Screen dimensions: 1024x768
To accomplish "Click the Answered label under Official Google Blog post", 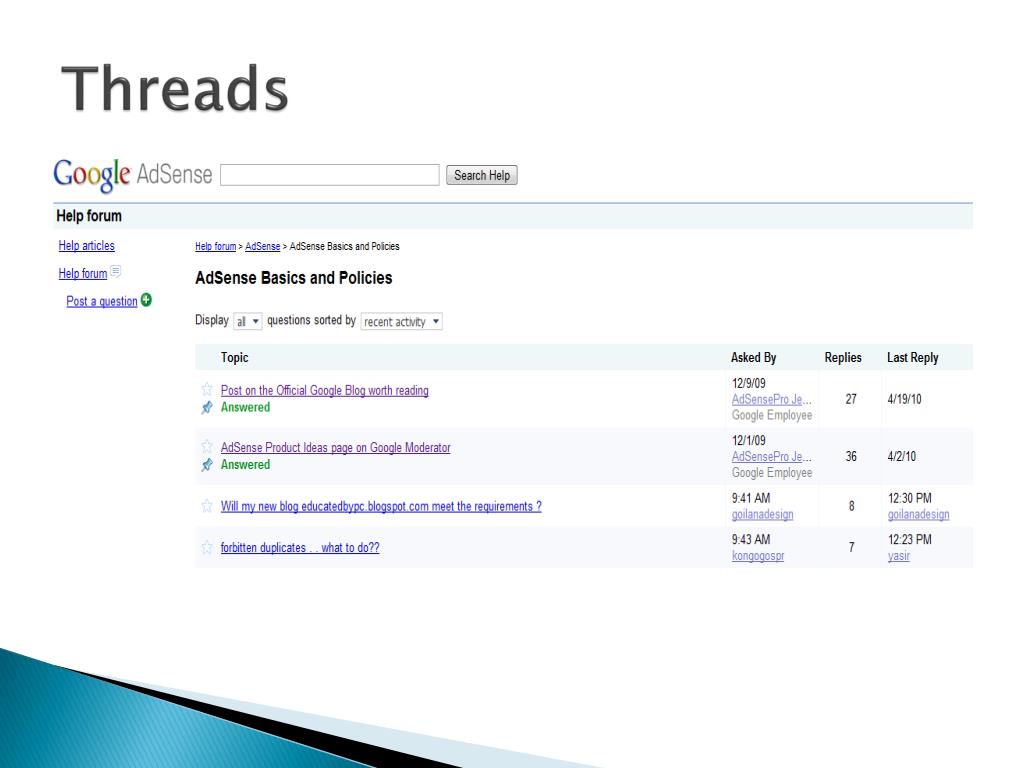I will tap(245, 408).
